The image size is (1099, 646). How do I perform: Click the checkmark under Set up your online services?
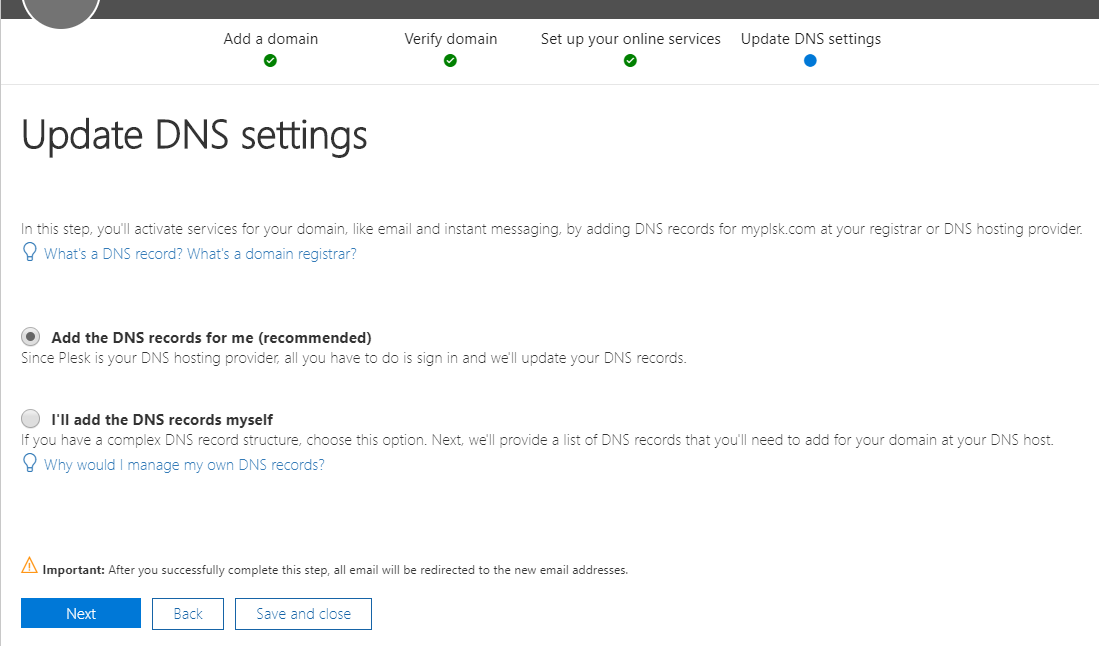pos(630,61)
